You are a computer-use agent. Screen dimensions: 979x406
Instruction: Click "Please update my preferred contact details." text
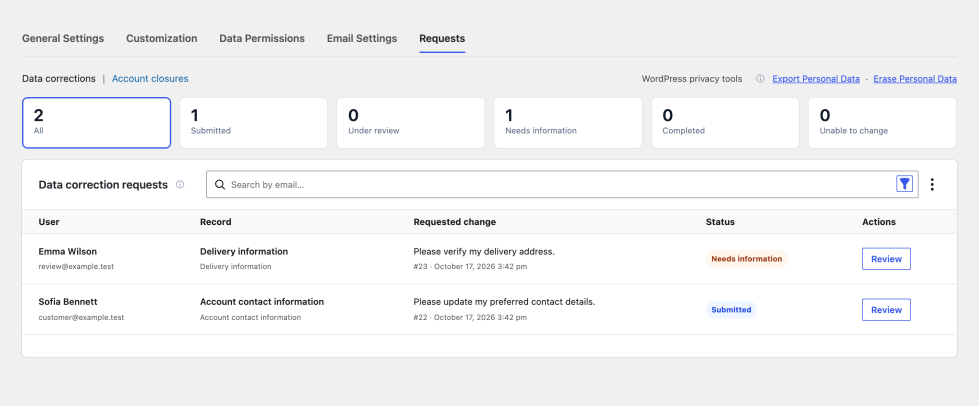pos(504,302)
